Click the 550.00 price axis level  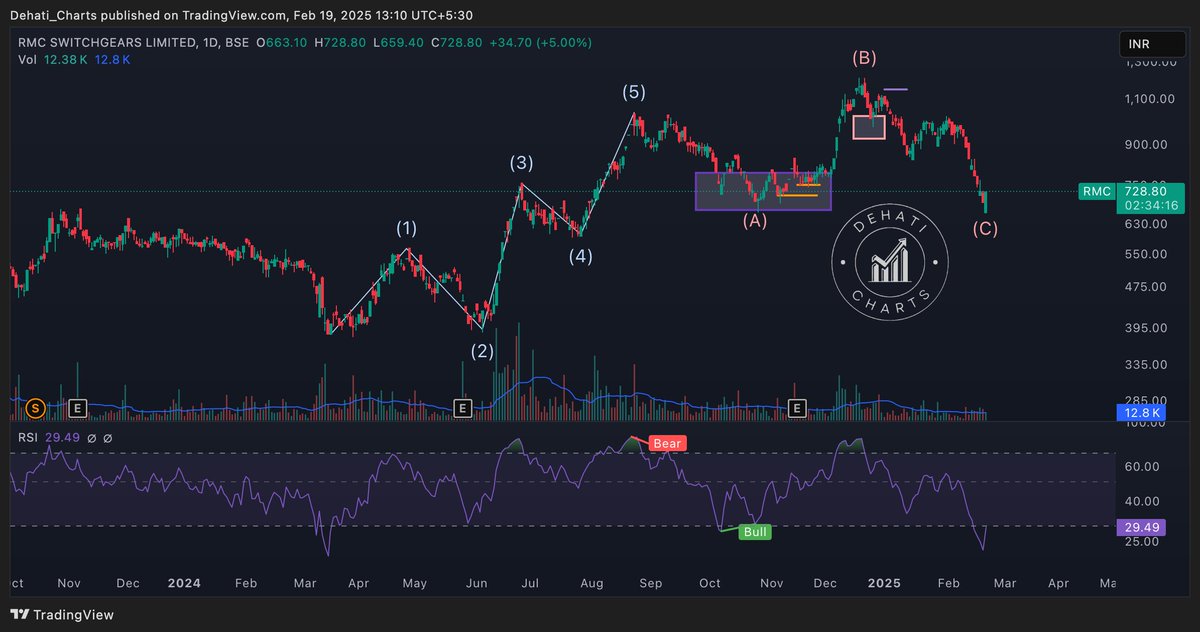(1145, 255)
